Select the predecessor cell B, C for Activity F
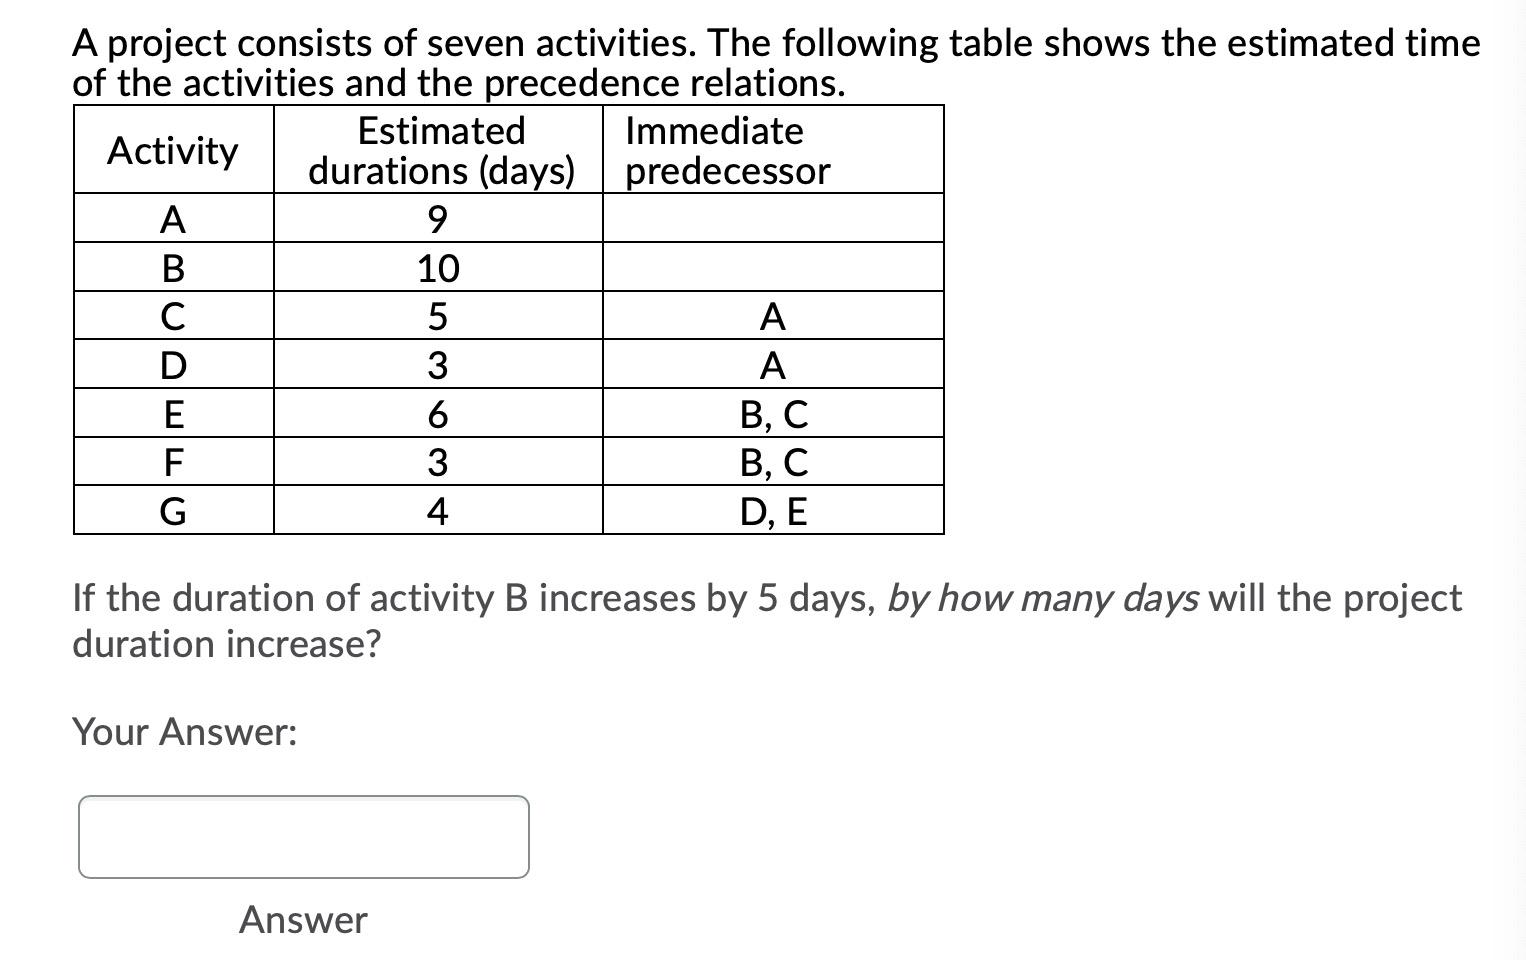 773,461
